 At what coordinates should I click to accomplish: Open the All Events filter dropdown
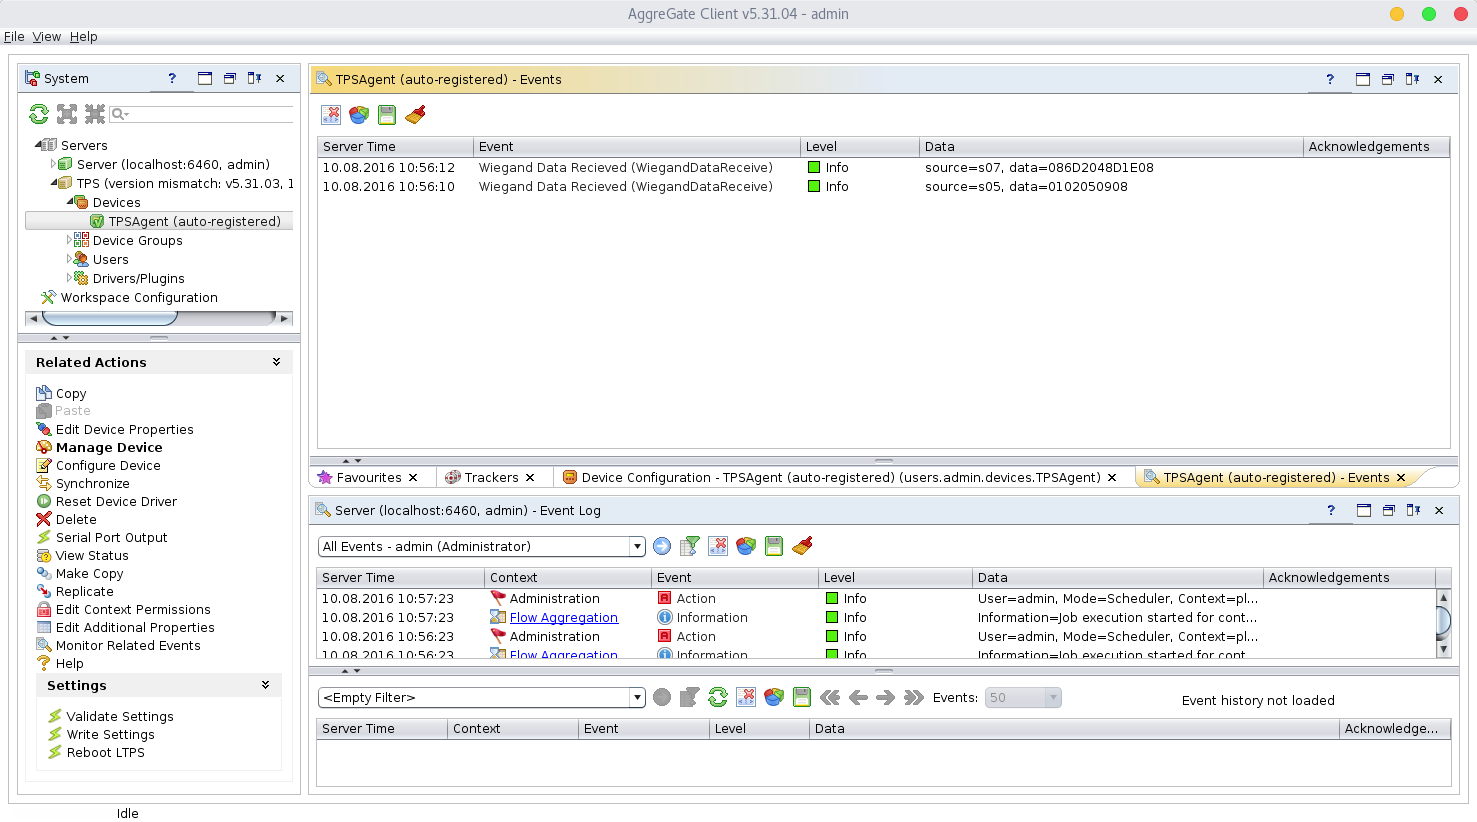tap(637, 547)
